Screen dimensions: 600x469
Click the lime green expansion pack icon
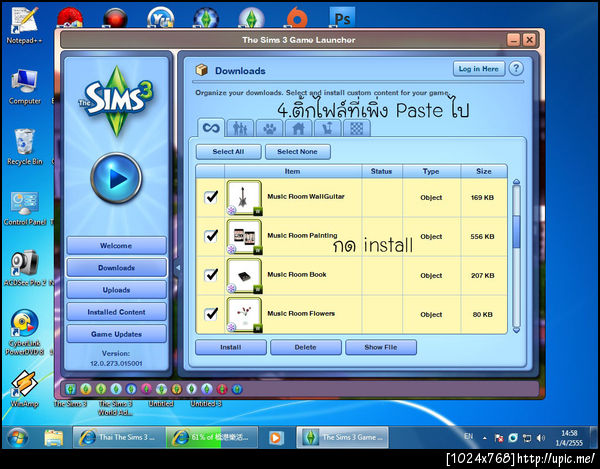101,389
